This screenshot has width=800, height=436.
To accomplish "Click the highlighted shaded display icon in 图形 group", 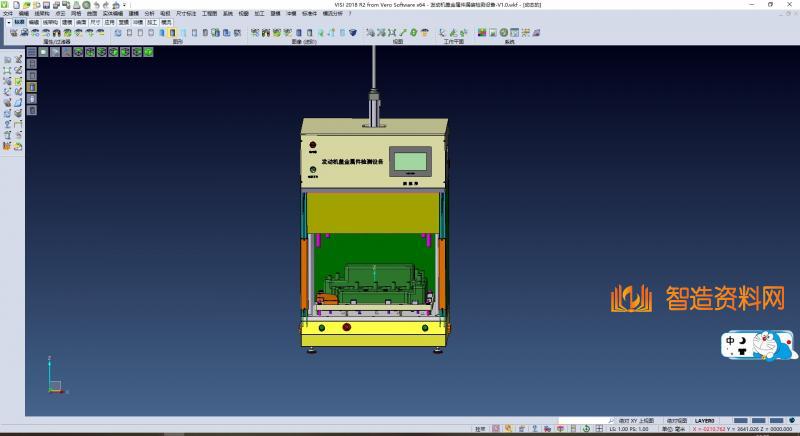I will coord(174,33).
